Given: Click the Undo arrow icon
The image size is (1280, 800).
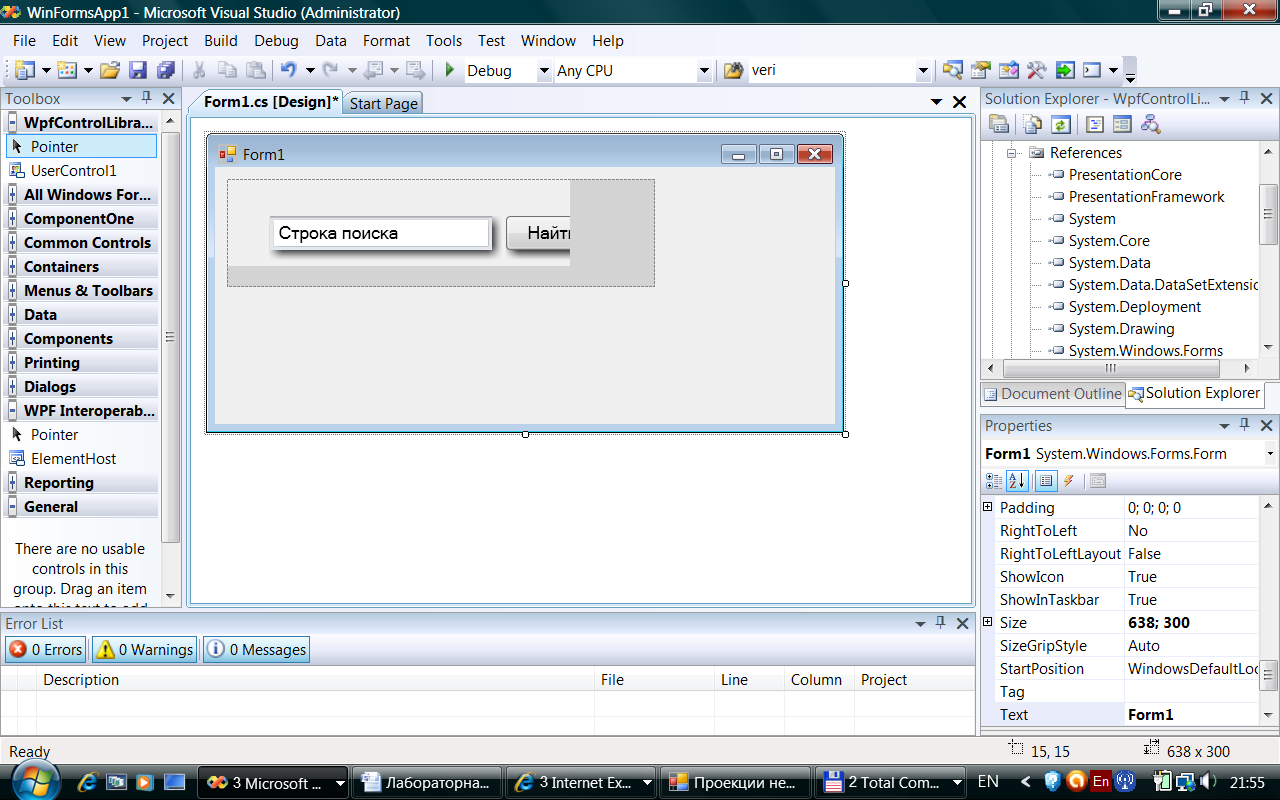Looking at the screenshot, I should [x=289, y=70].
